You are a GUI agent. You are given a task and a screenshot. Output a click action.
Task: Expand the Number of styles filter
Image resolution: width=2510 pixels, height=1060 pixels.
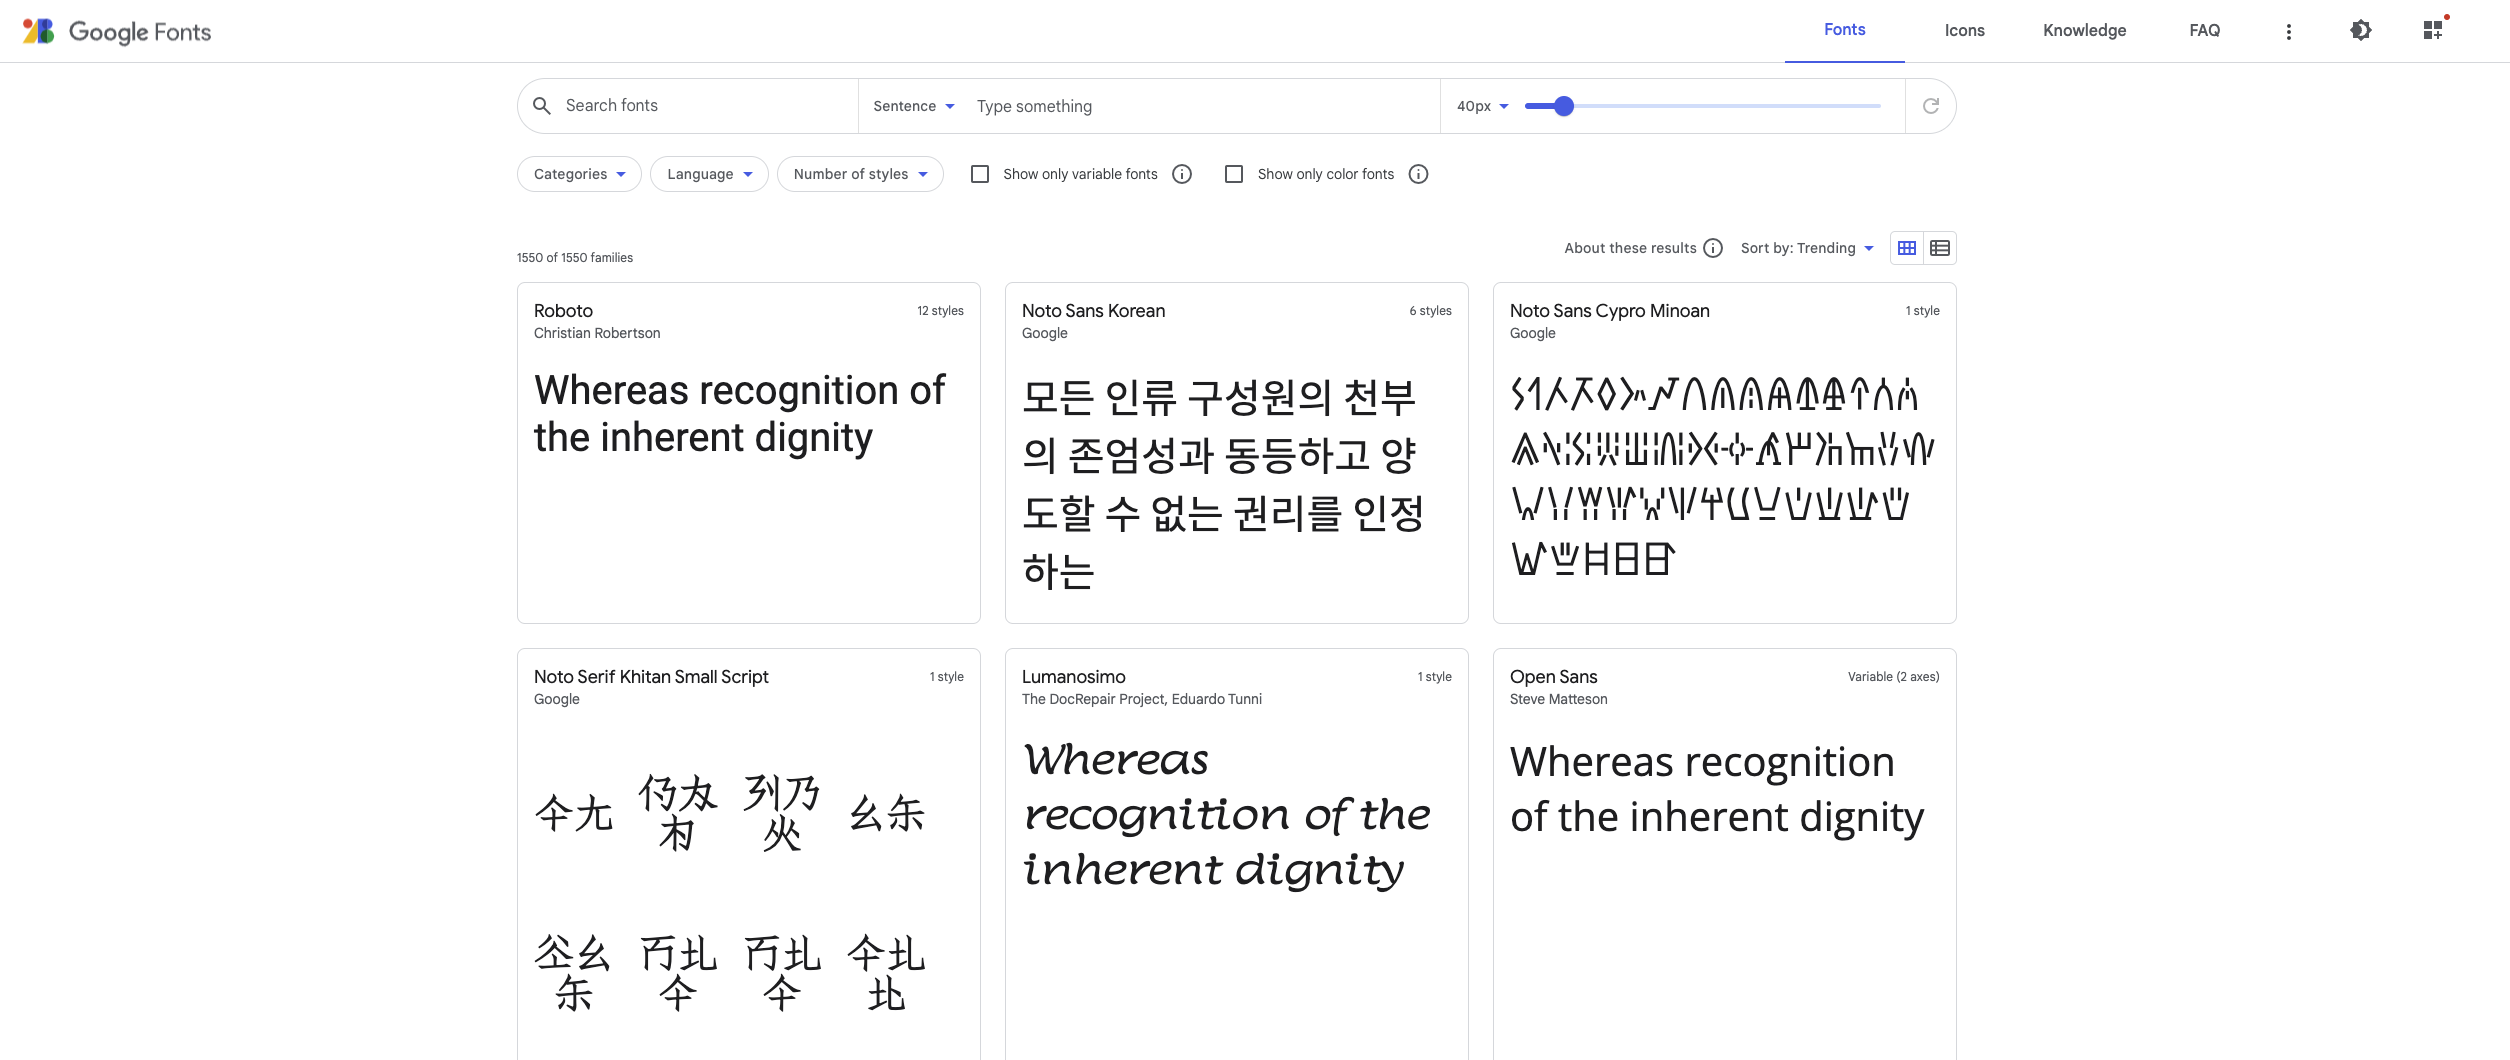860,174
